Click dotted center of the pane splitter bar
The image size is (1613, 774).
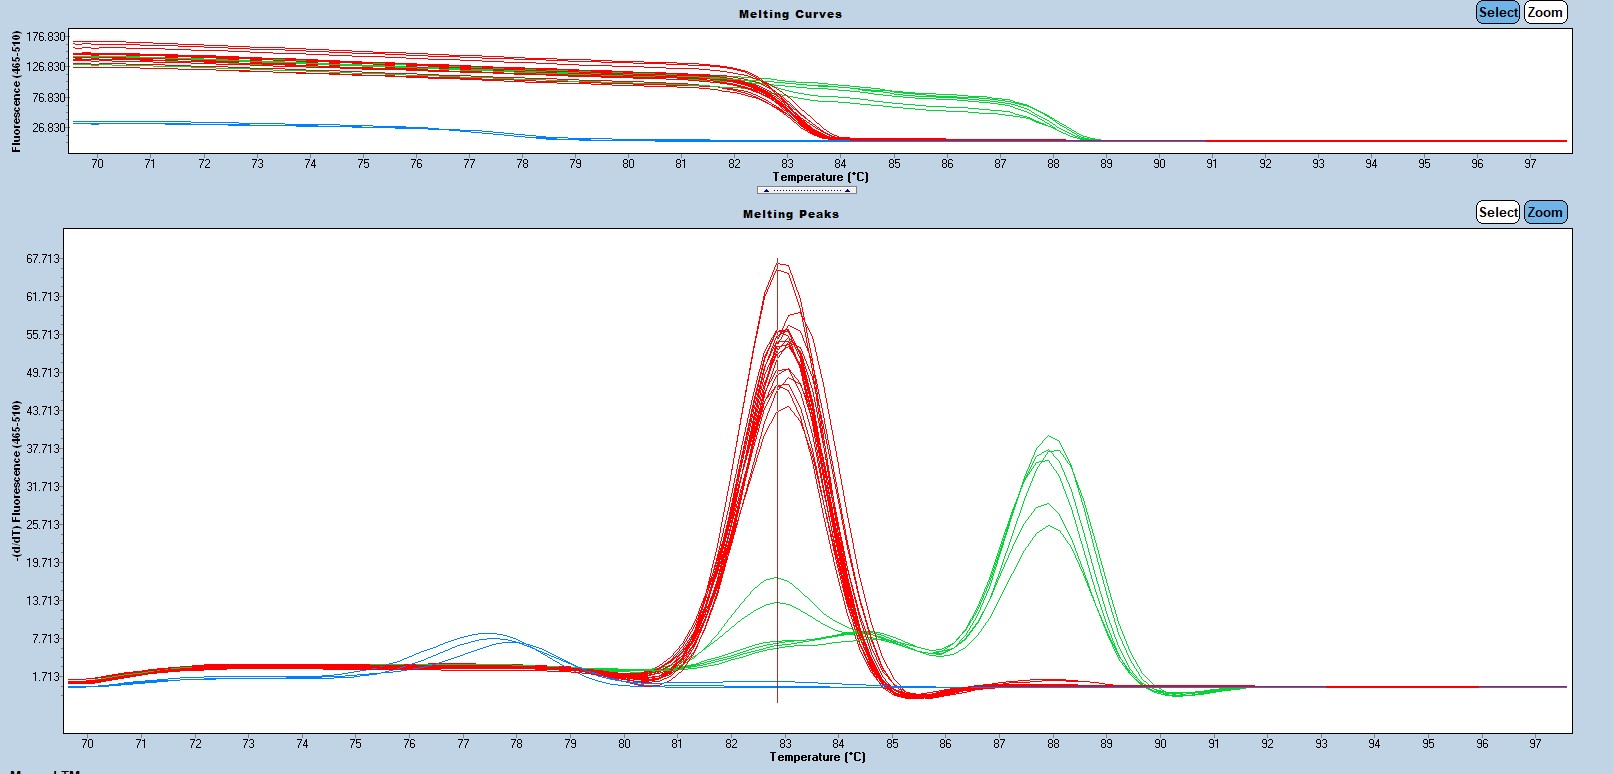tap(807, 190)
